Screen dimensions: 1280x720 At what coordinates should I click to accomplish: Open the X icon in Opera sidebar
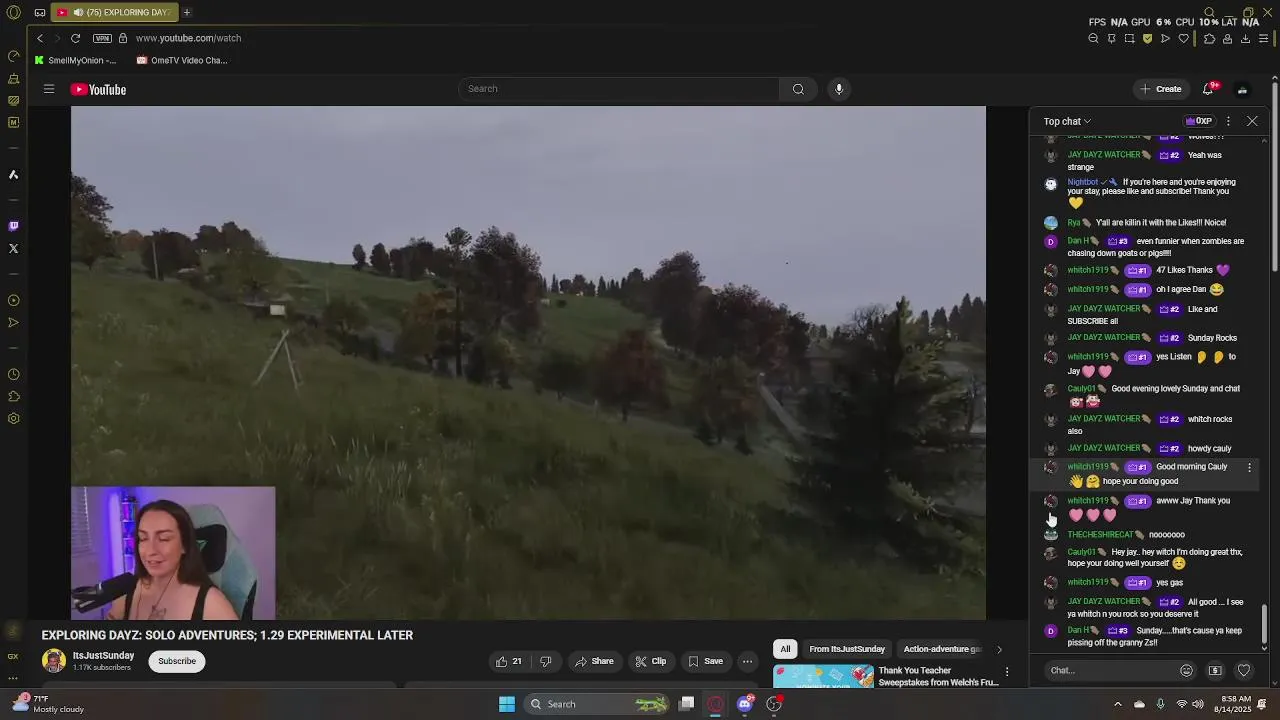click(x=13, y=248)
